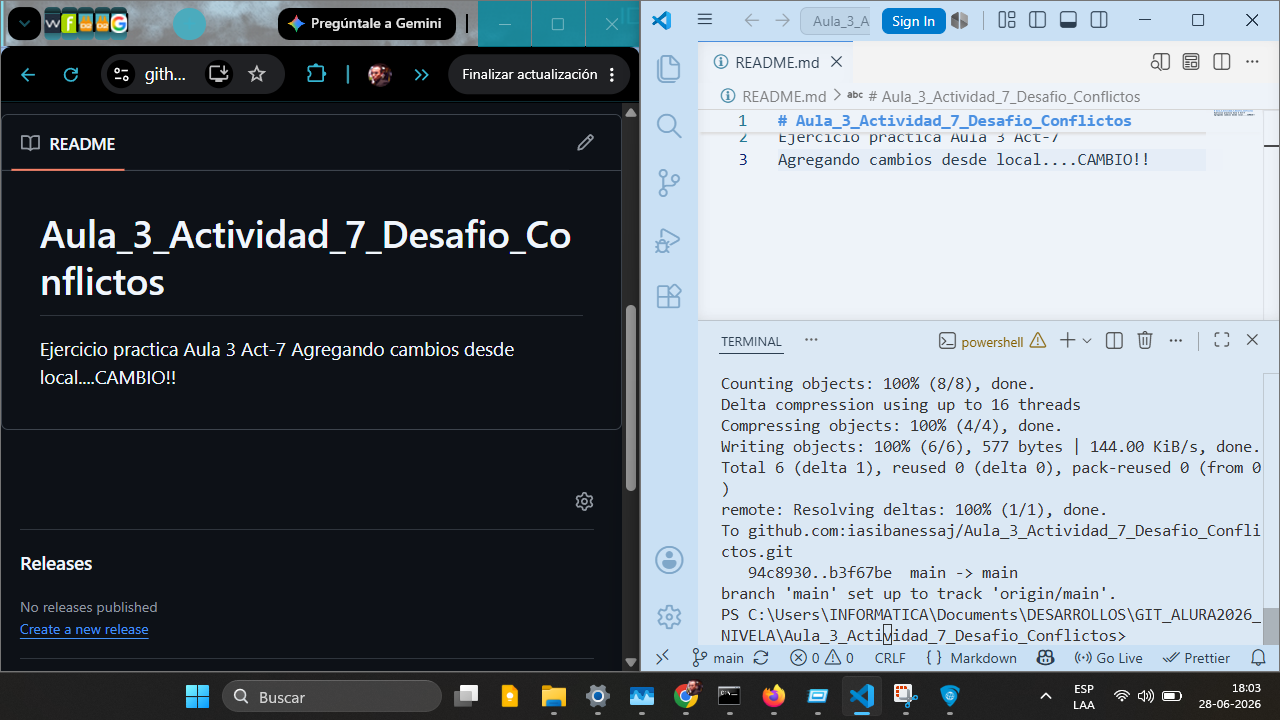Click the main branch indicator in status bar
Viewport: 1280px width, 720px height.
pyautogui.click(x=719, y=658)
